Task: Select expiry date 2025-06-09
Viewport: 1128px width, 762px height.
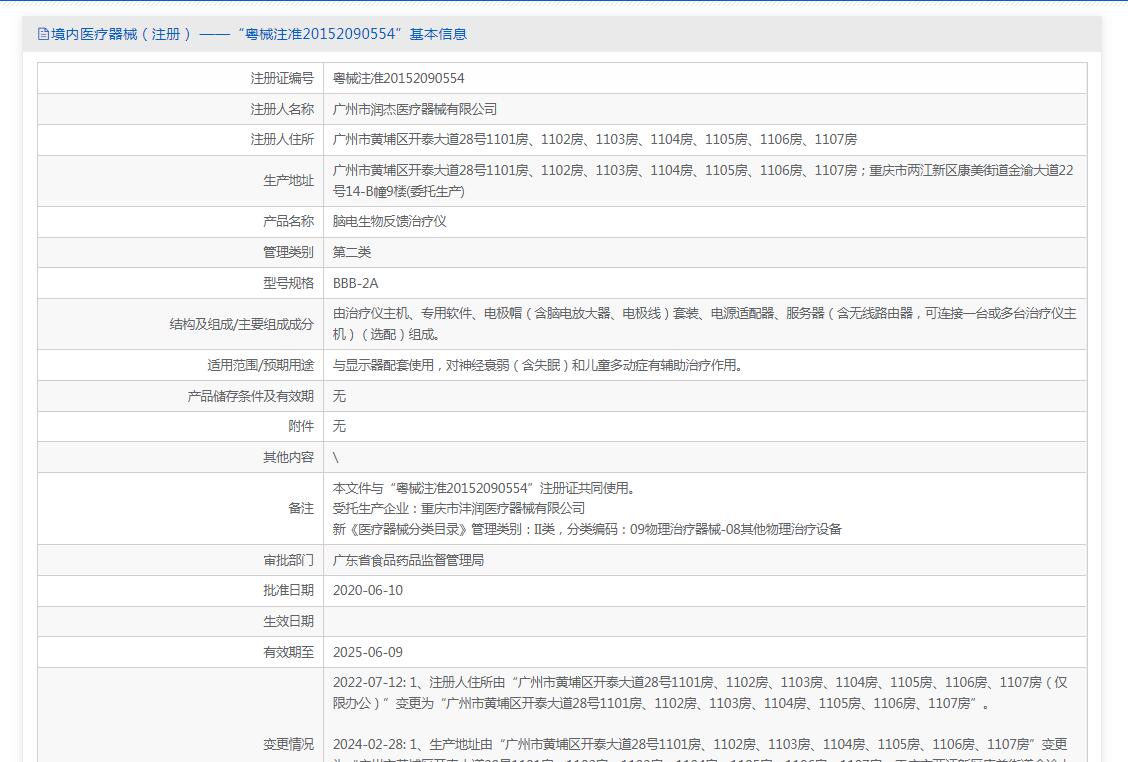Action: [368, 652]
